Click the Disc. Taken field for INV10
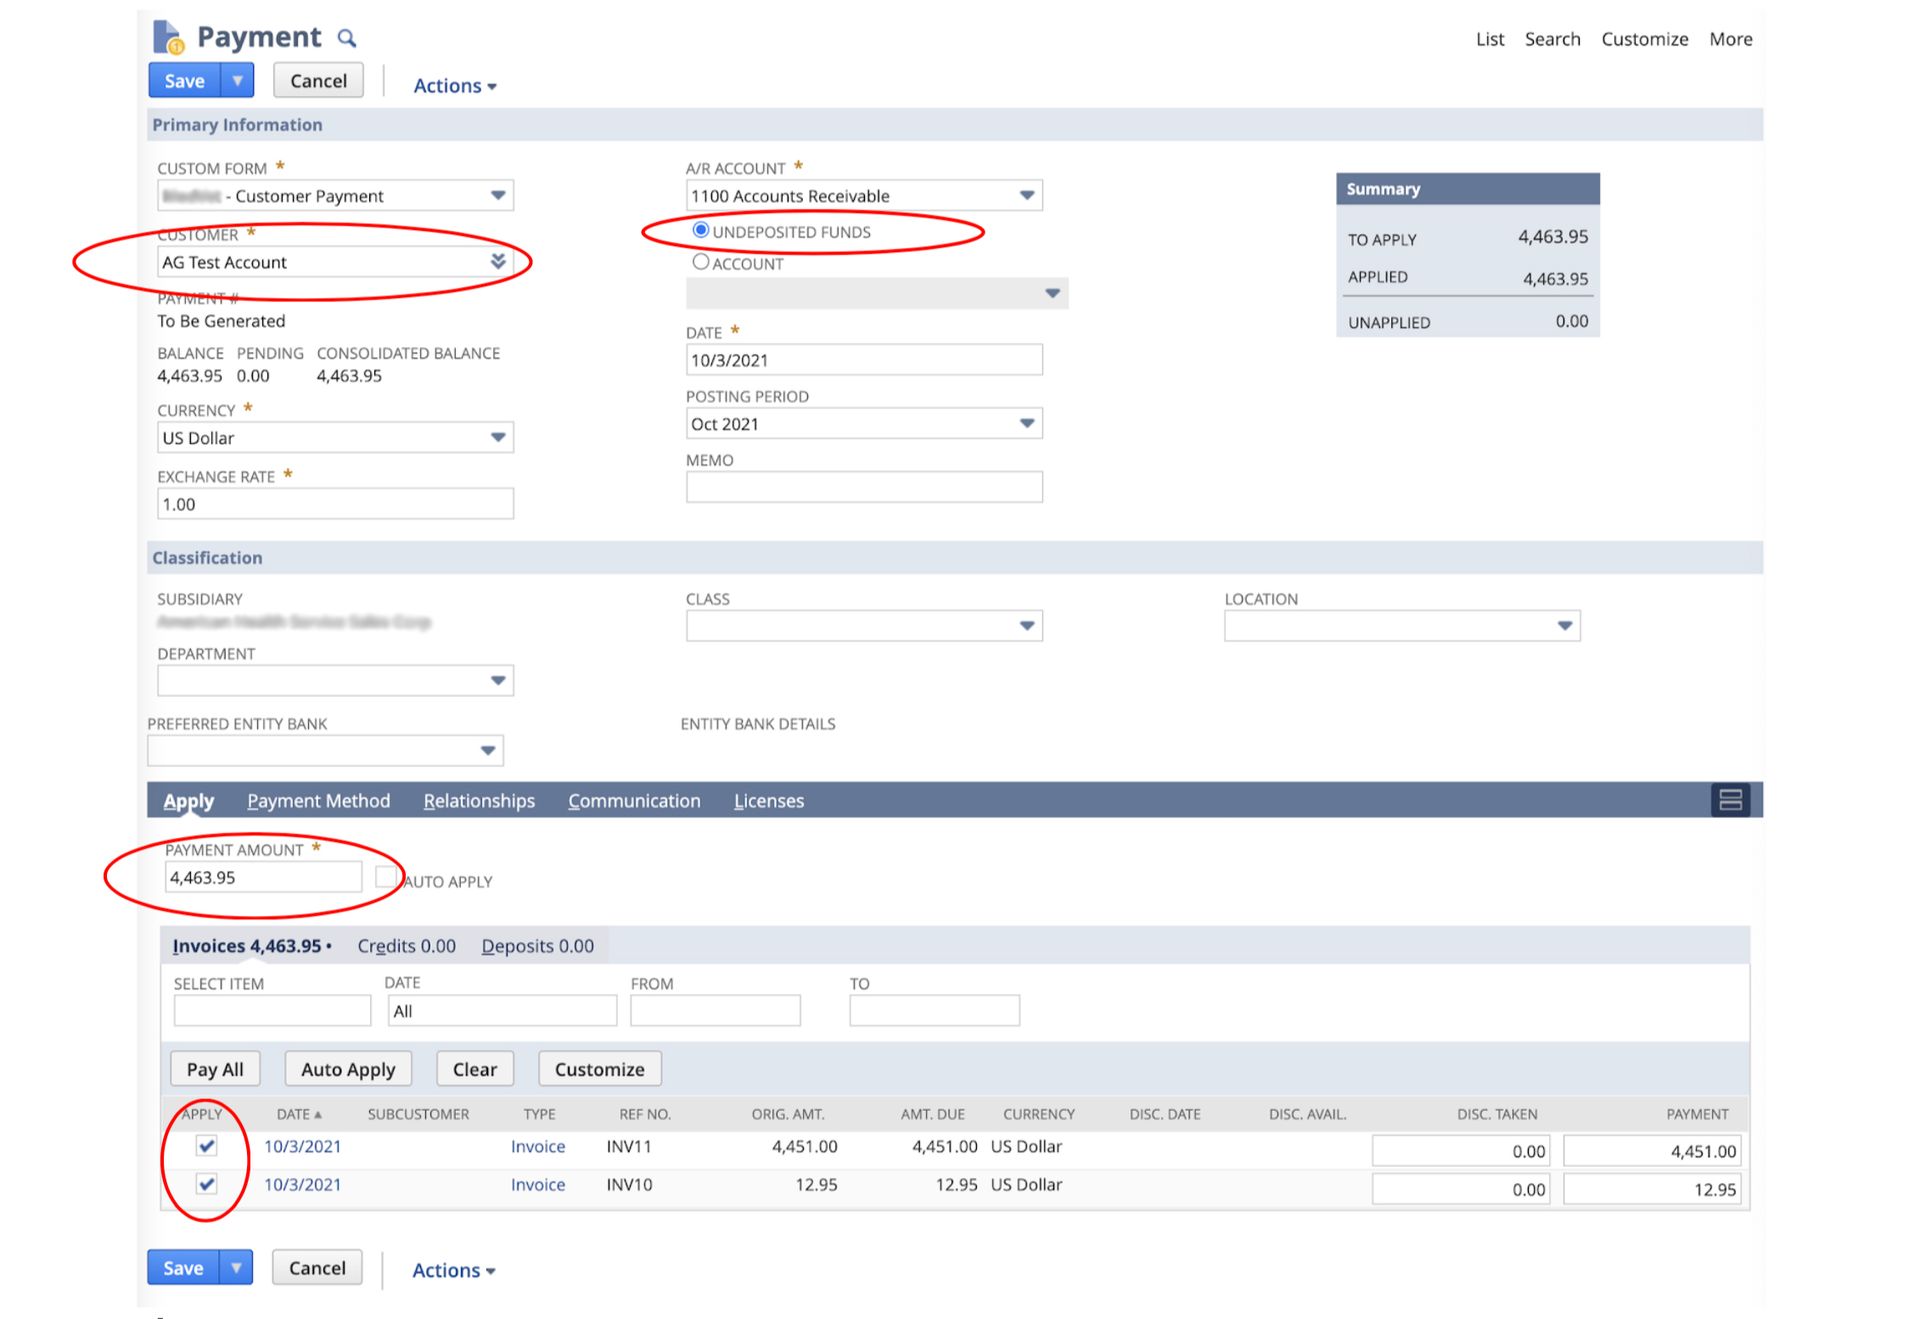Screen dimensions: 1920x1319 [x=1461, y=1189]
